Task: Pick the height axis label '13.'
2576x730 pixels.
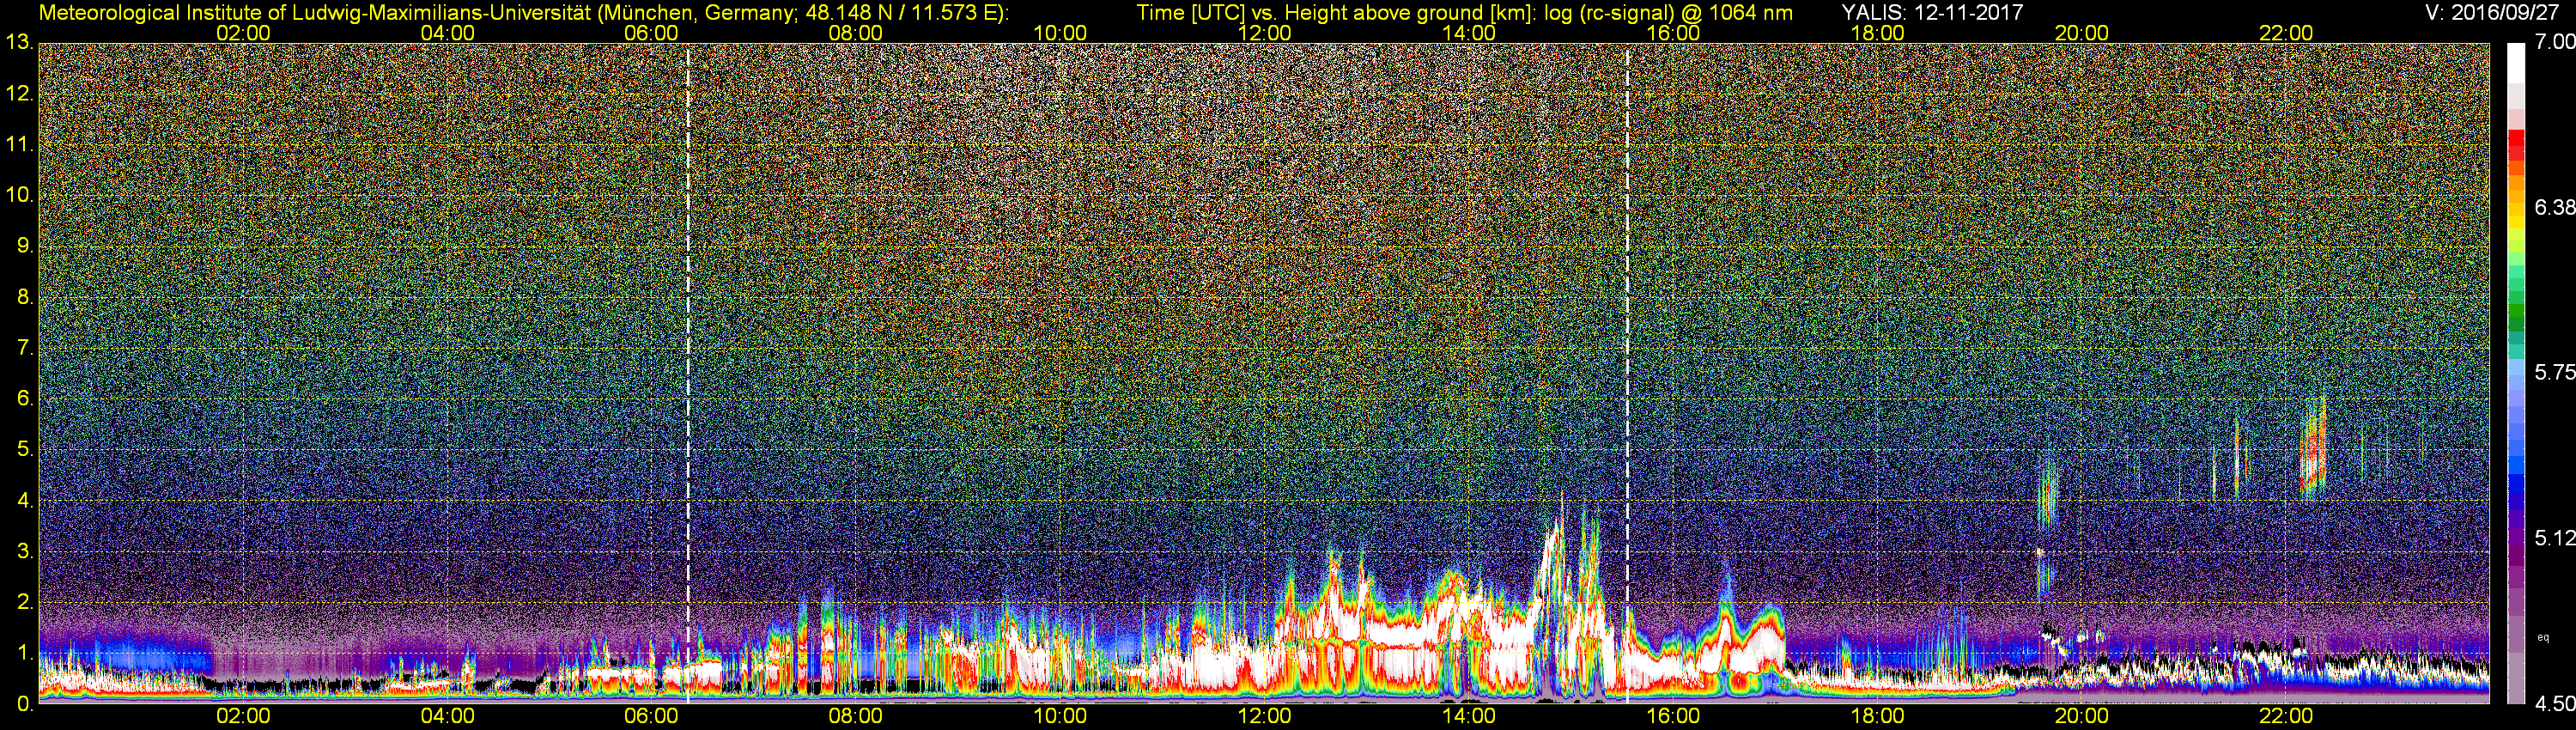Action: pos(19,42)
